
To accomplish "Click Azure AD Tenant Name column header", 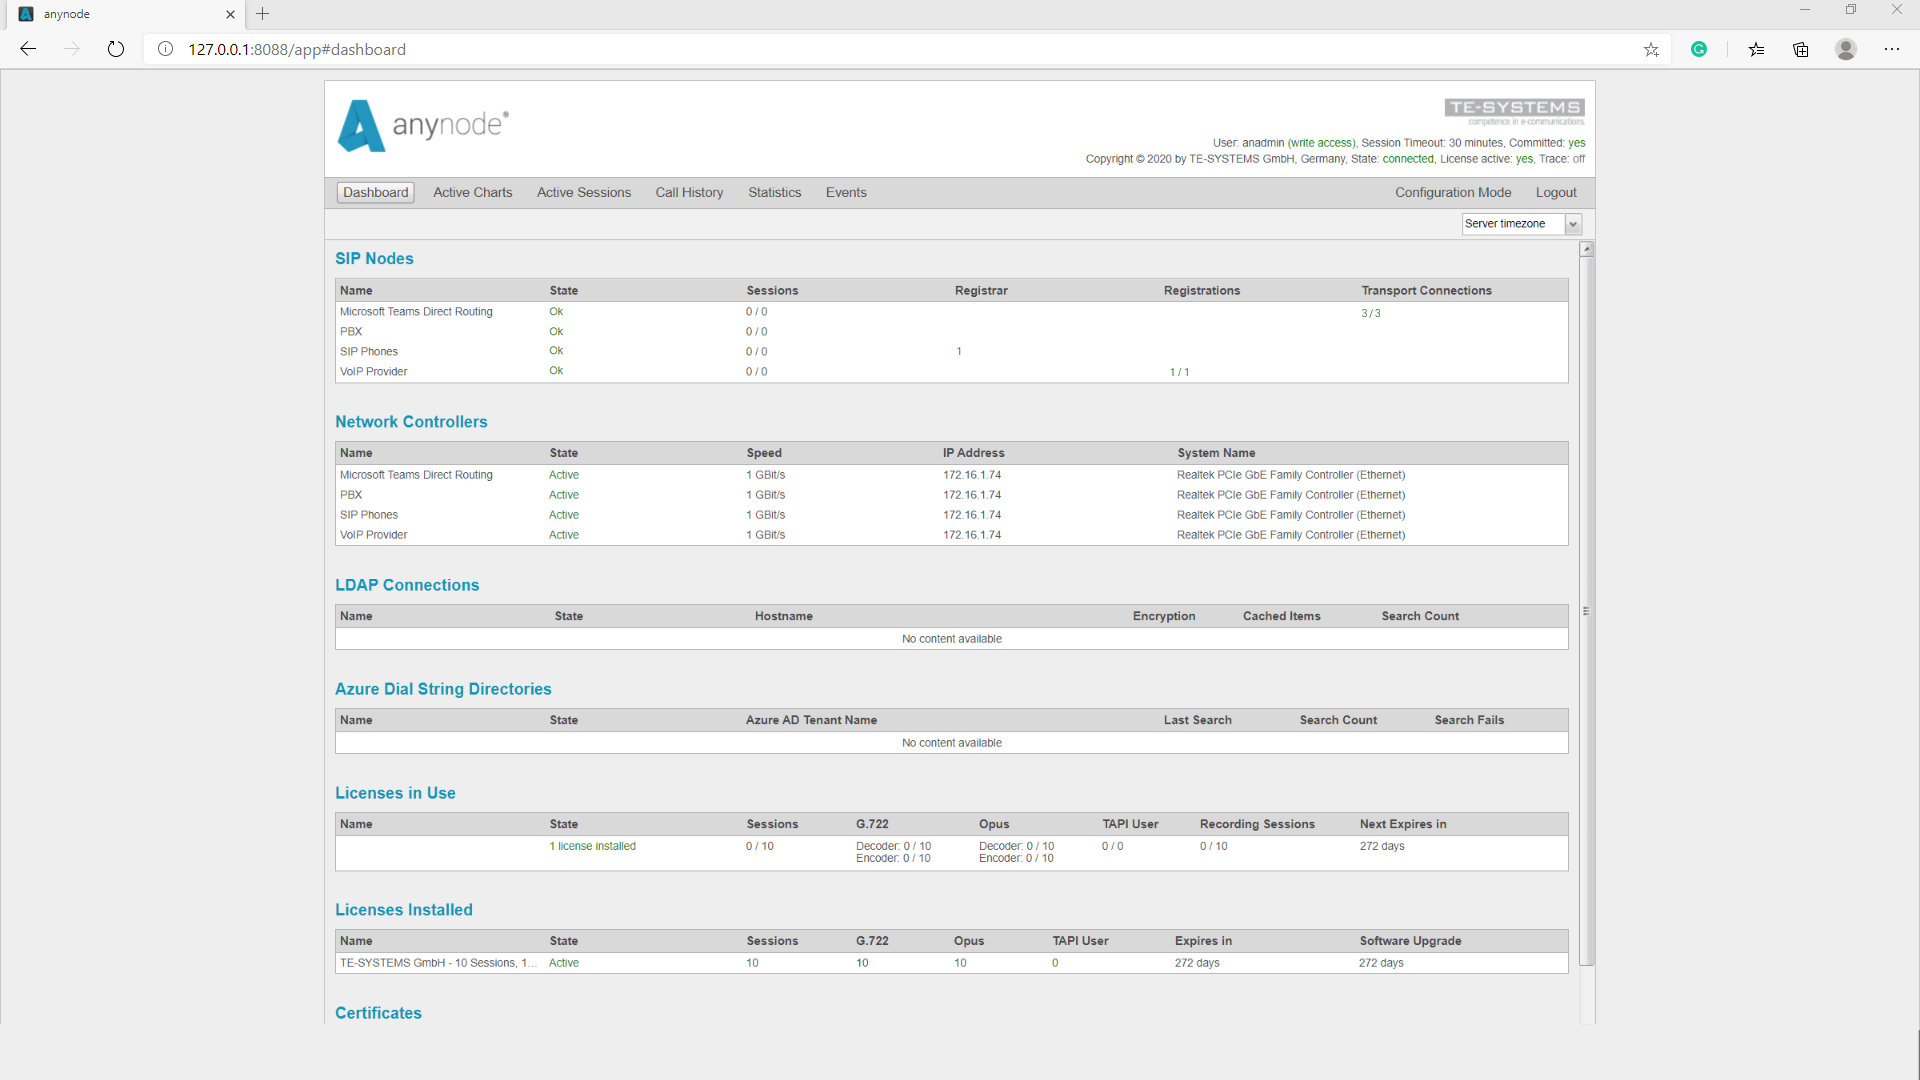I will (x=811, y=720).
